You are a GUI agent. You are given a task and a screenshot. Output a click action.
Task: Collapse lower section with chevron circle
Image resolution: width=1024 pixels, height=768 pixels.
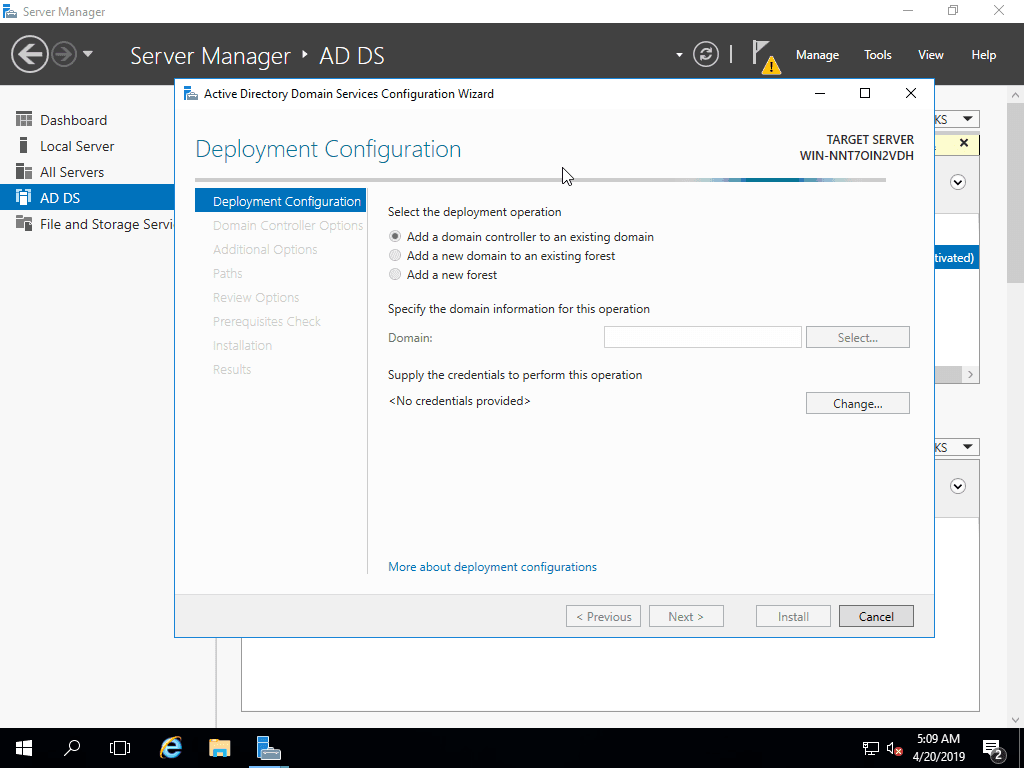pyautogui.click(x=958, y=487)
